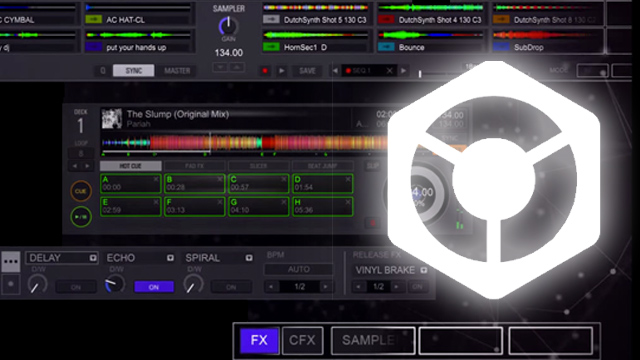Turn on the DELAY effect

tap(76, 287)
